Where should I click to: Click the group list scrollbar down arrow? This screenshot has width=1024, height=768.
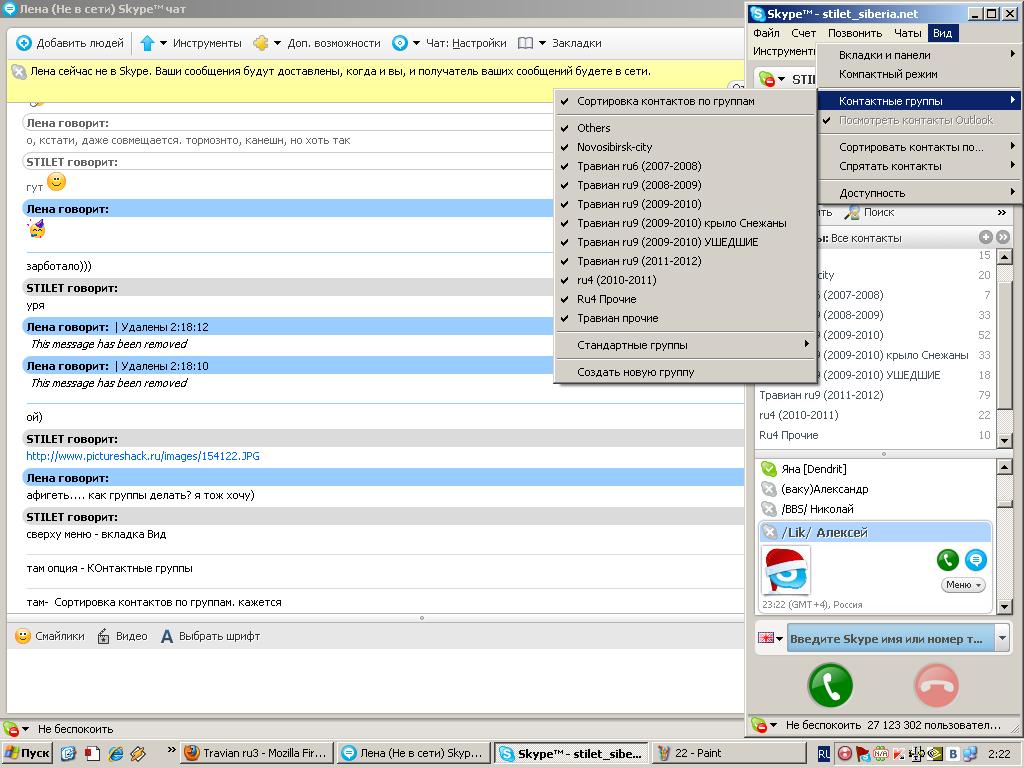1004,440
